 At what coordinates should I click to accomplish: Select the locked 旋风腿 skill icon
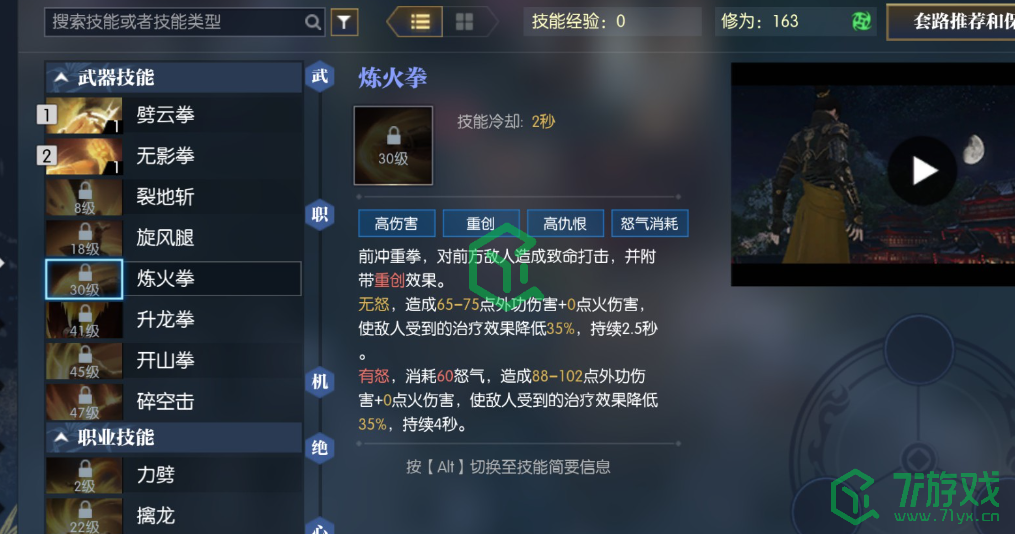[84, 238]
